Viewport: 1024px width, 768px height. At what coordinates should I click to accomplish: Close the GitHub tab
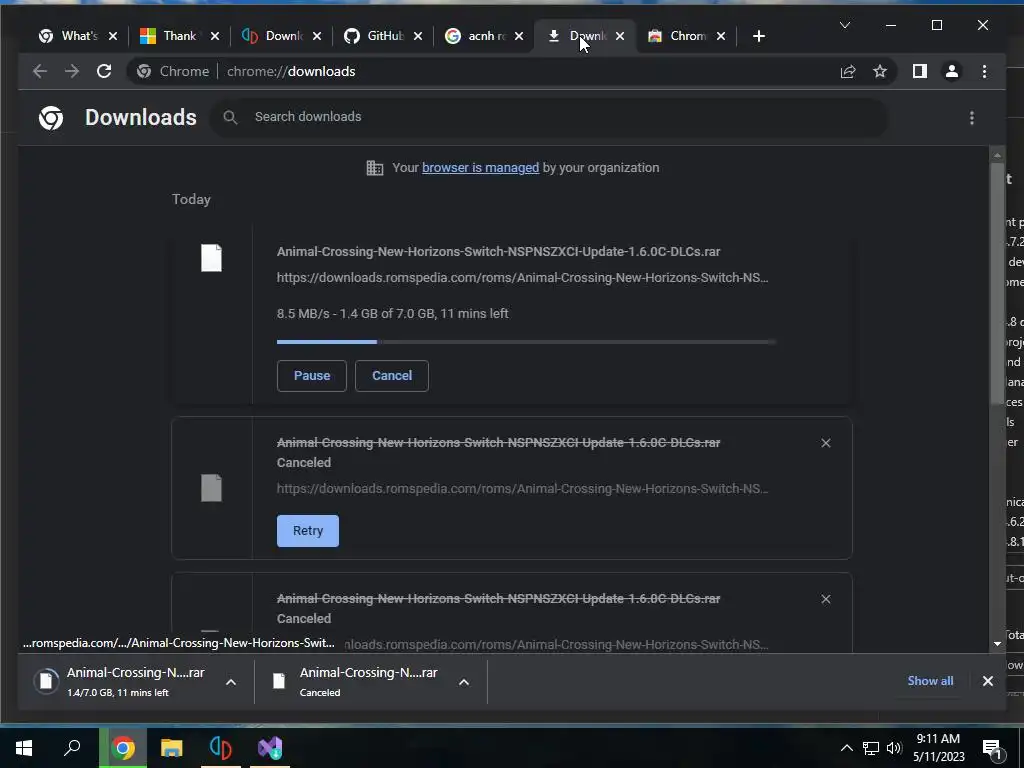(x=418, y=36)
